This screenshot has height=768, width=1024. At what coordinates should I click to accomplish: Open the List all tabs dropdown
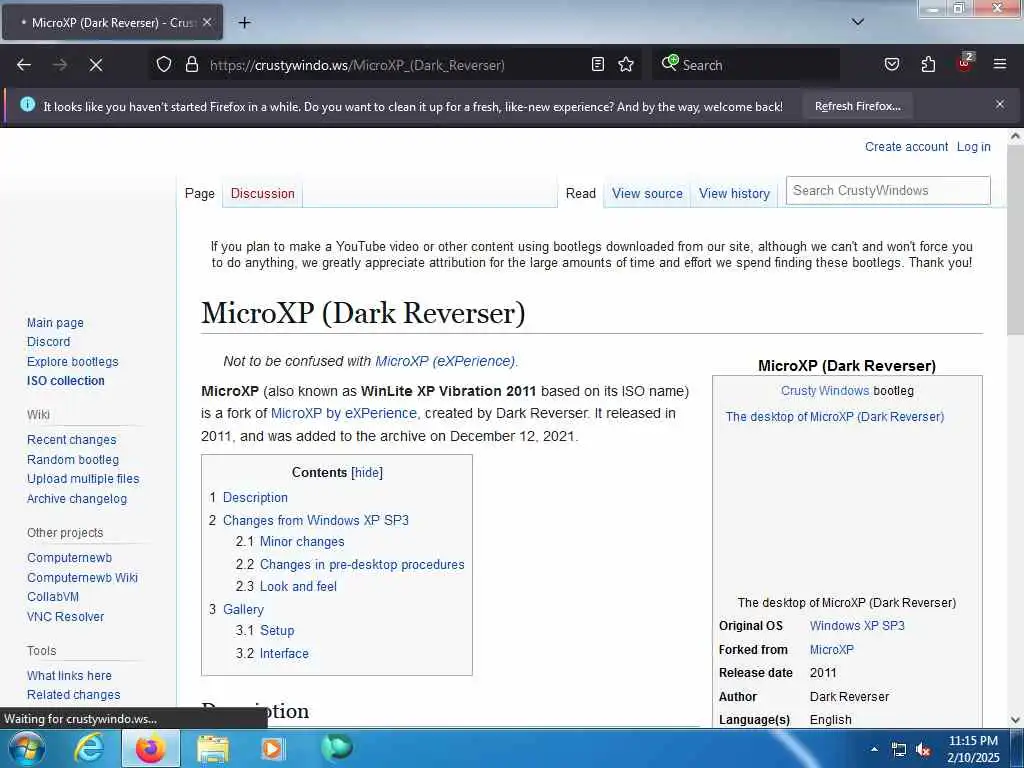pos(857,22)
